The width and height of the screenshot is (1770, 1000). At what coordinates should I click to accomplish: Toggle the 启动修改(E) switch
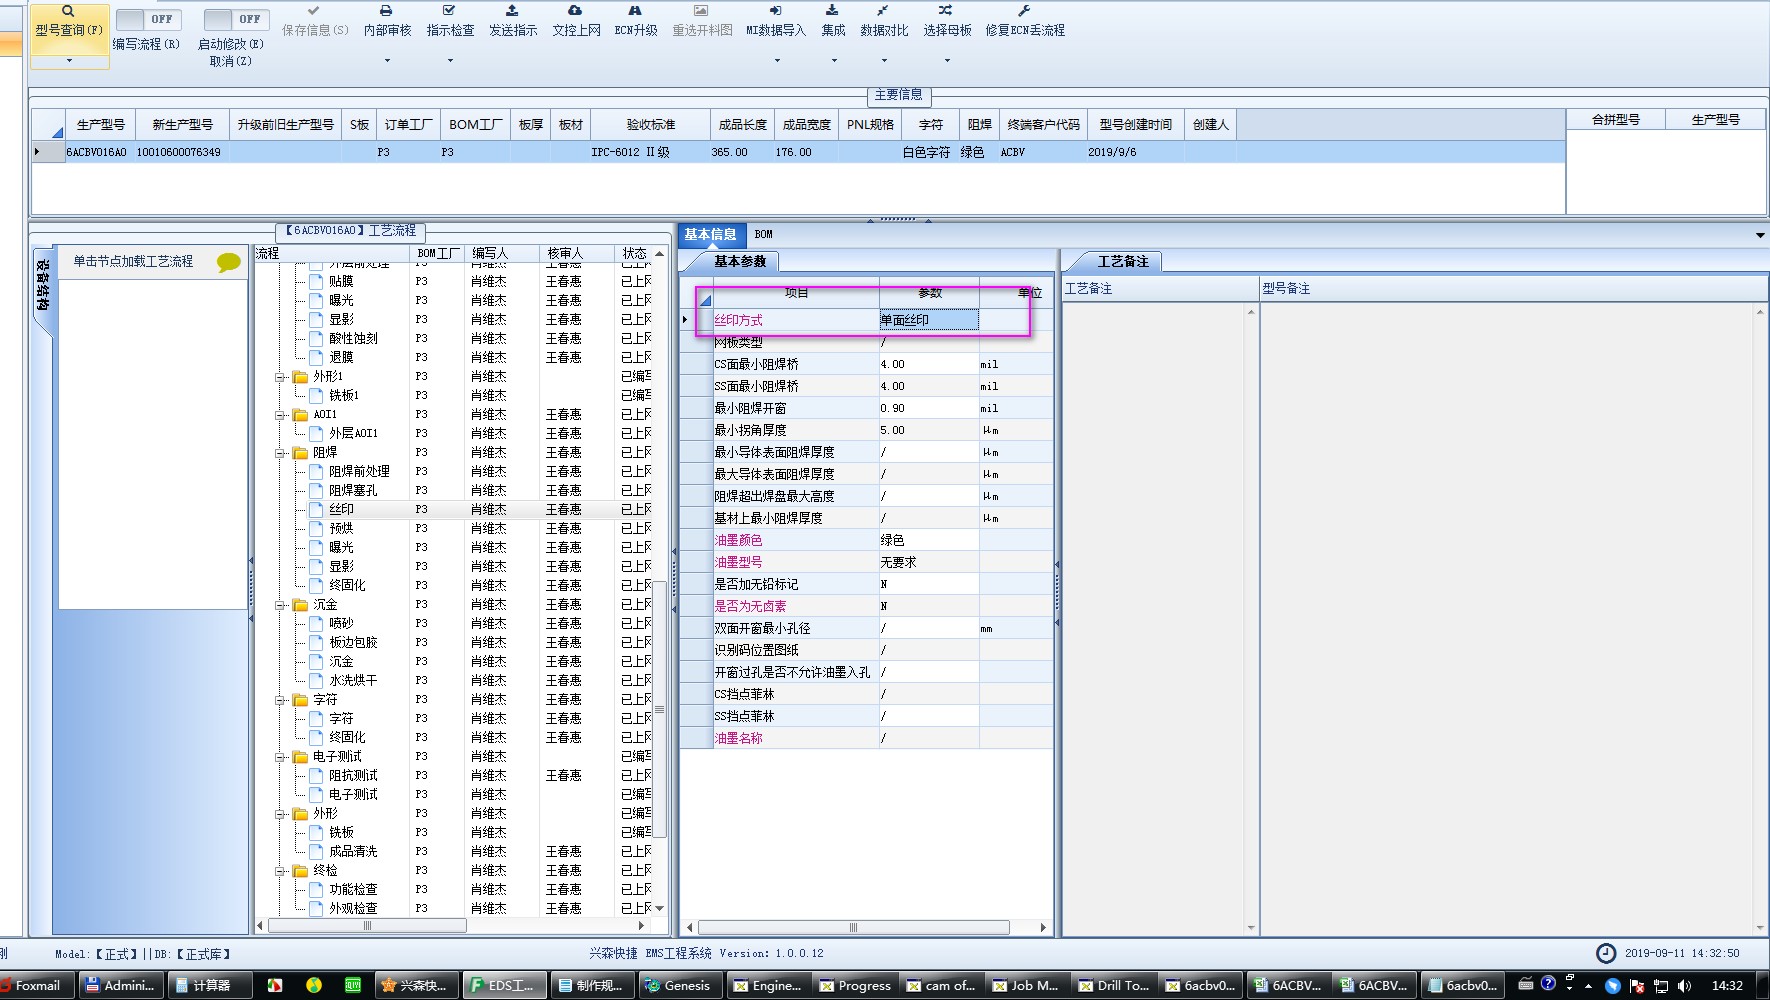[236, 19]
